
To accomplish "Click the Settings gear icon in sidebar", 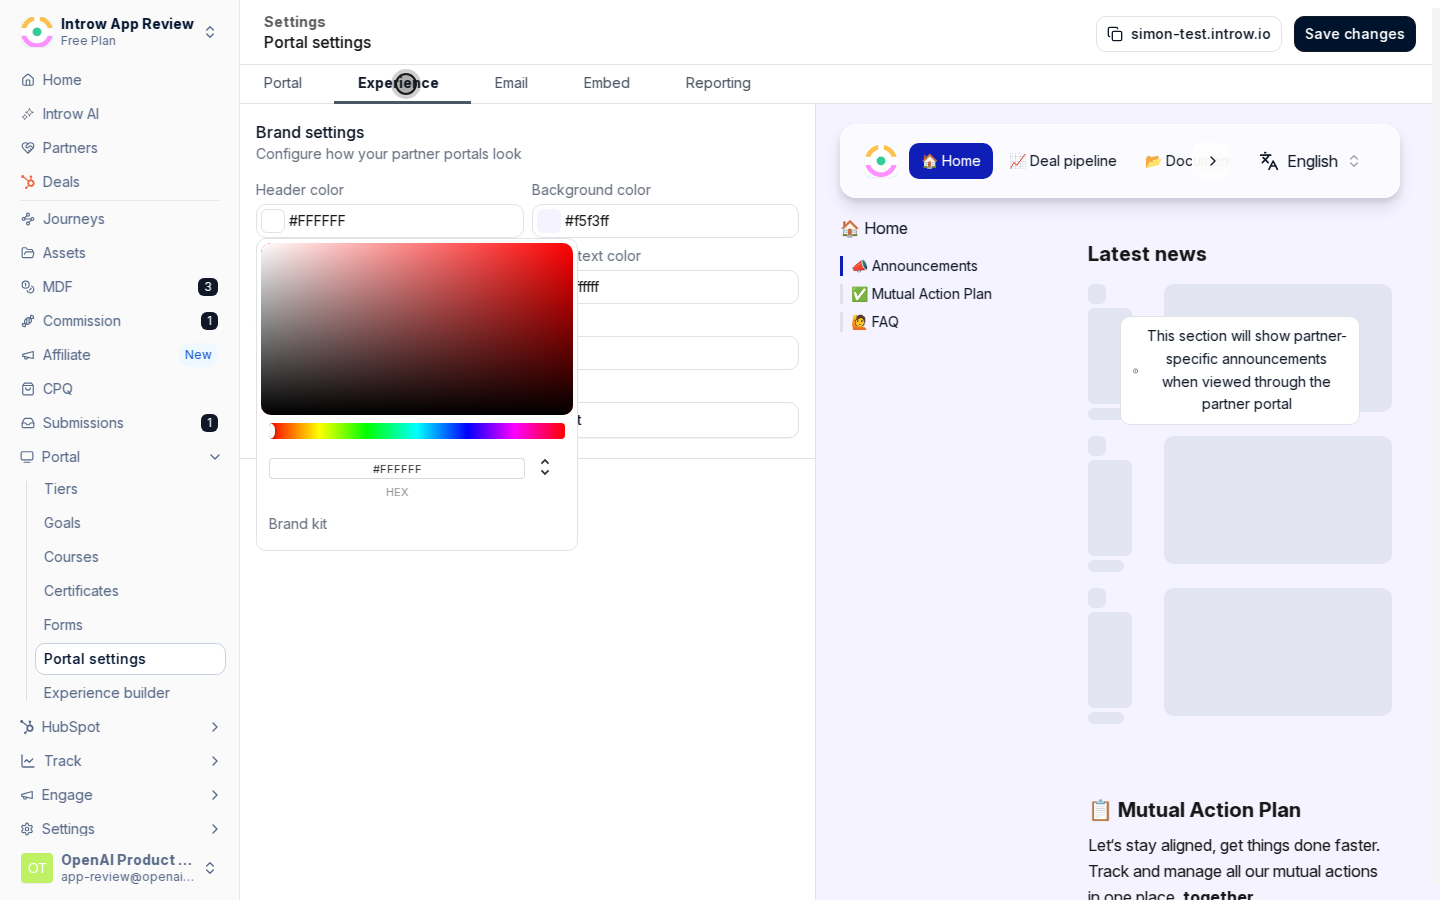I will 27,829.
